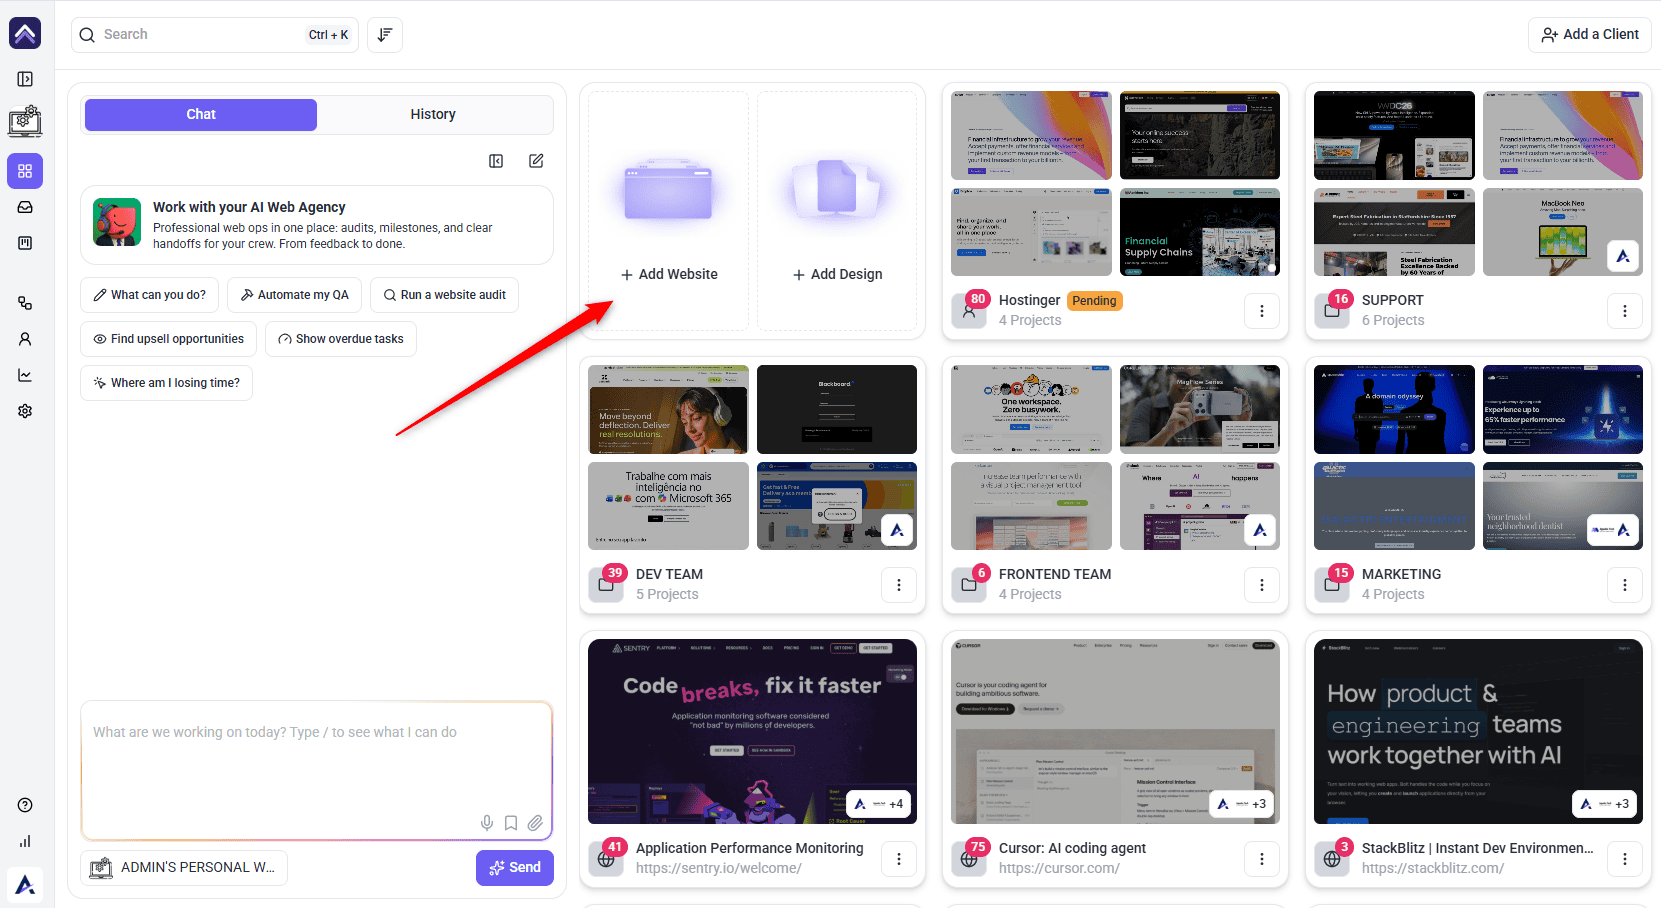
Task: Open the https://stackblitz.com/ link
Action: 1432,869
